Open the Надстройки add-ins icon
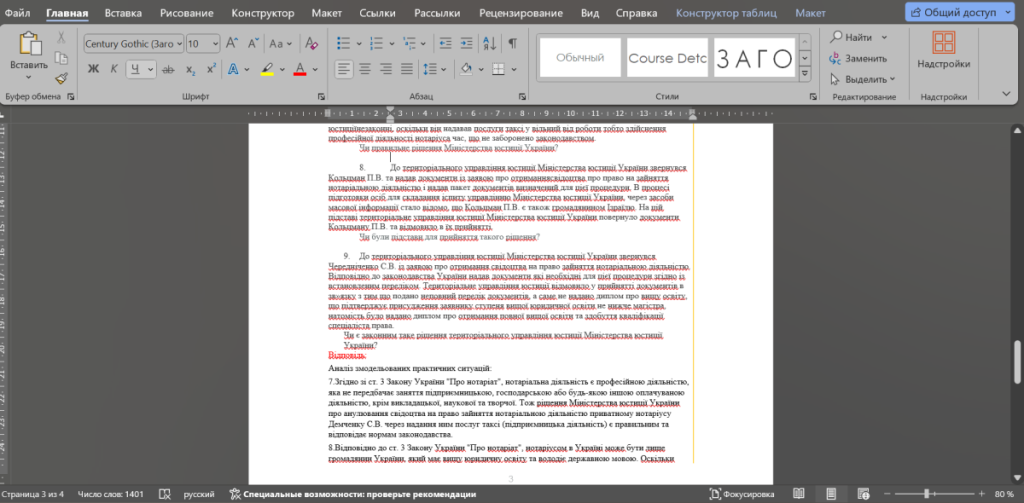Screen dimensions: 1024x503 (944, 52)
